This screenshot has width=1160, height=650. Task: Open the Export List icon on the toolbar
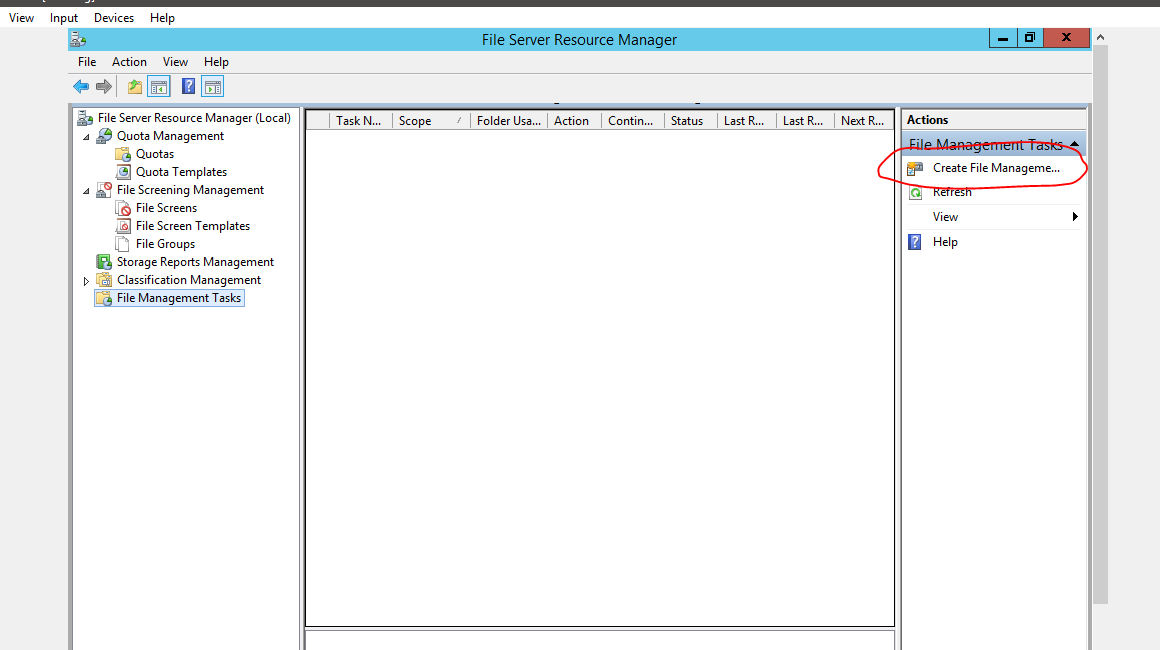tap(133, 86)
